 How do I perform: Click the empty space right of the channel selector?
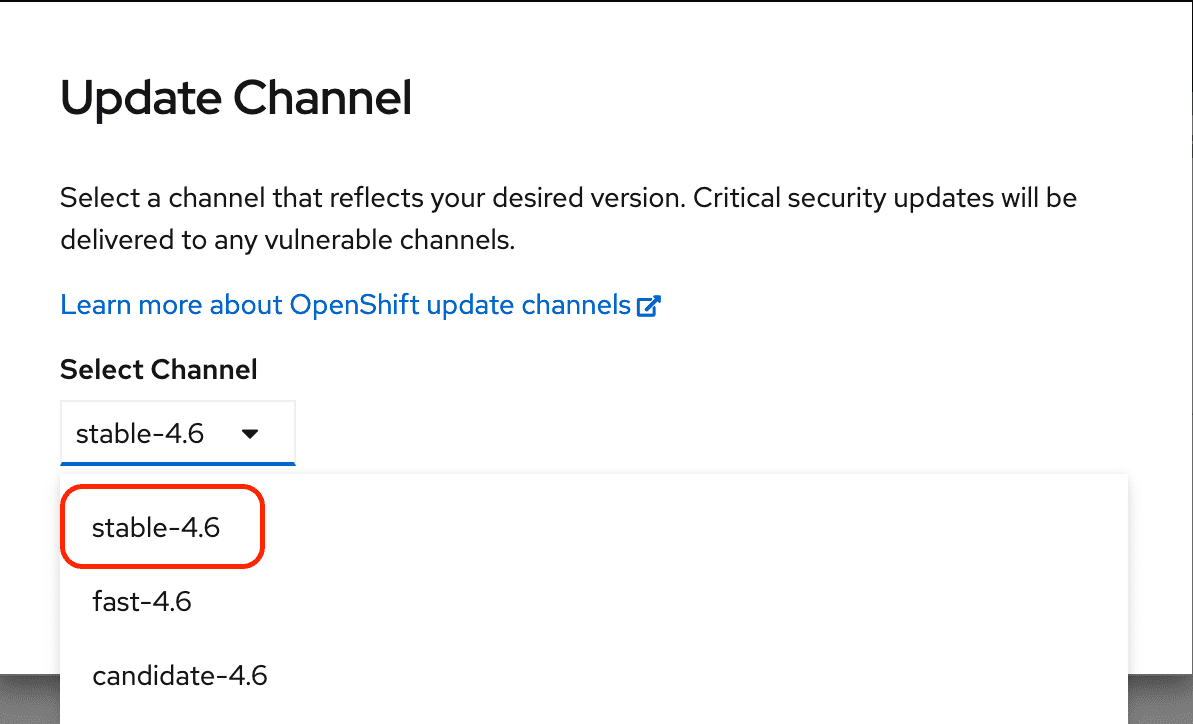pos(685,433)
